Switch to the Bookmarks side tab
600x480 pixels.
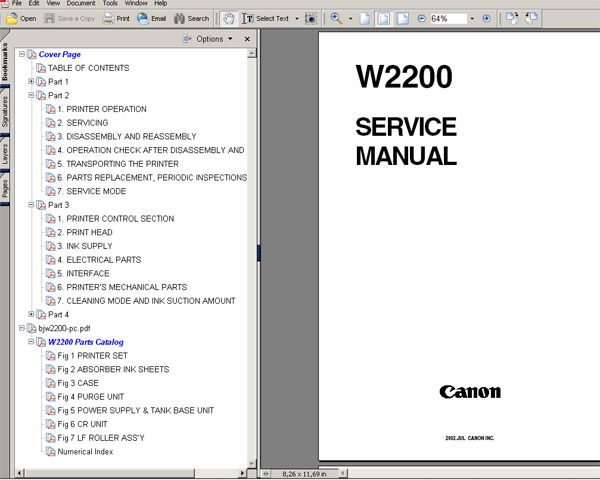5,61
